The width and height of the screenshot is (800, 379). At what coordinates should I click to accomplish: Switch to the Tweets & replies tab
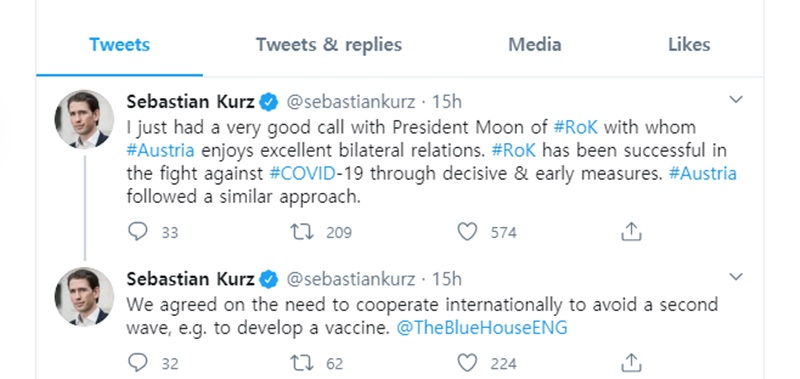(x=329, y=45)
